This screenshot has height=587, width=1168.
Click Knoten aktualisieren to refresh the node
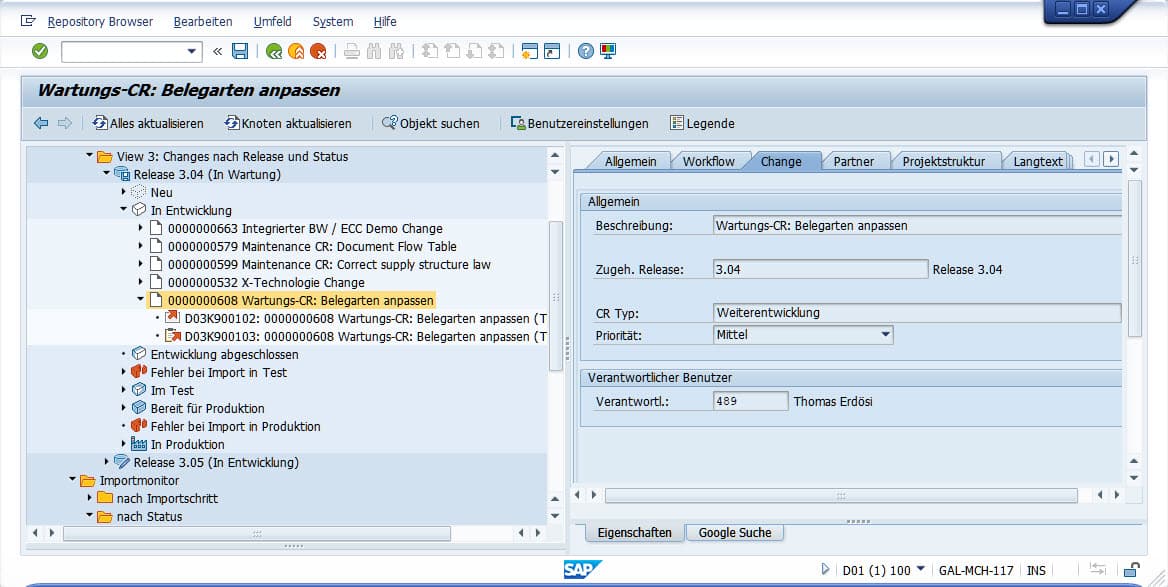[x=291, y=123]
